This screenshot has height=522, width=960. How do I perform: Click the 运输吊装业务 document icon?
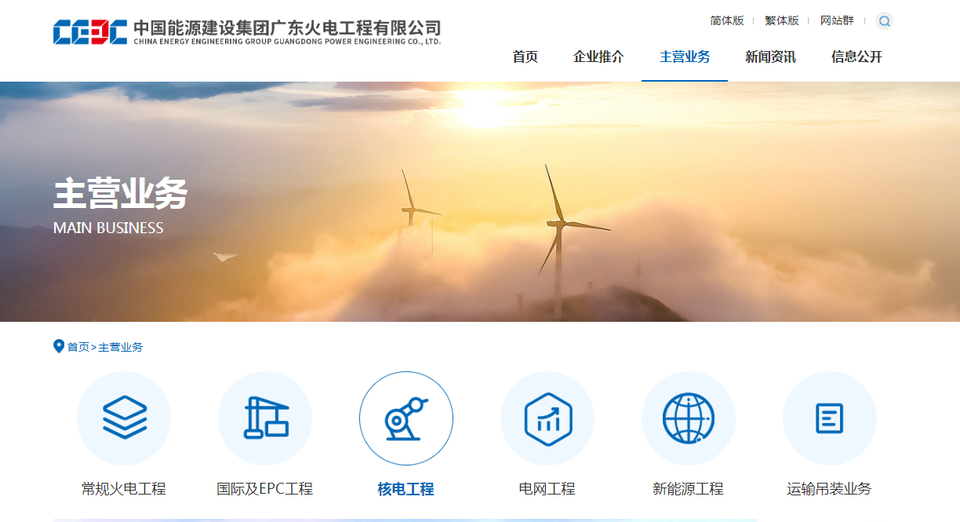tap(830, 419)
